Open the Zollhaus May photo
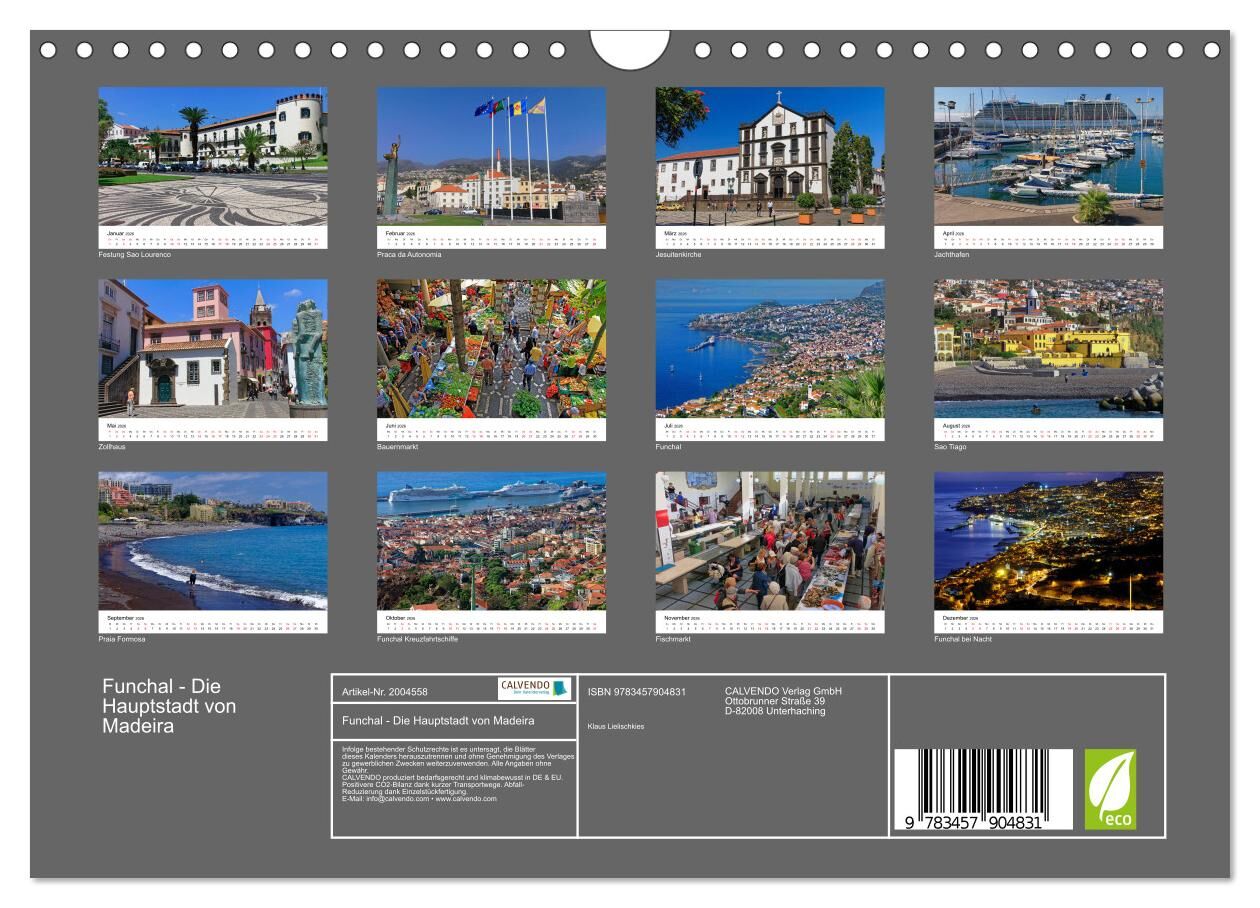This screenshot has height=908, width=1260. click(x=212, y=348)
